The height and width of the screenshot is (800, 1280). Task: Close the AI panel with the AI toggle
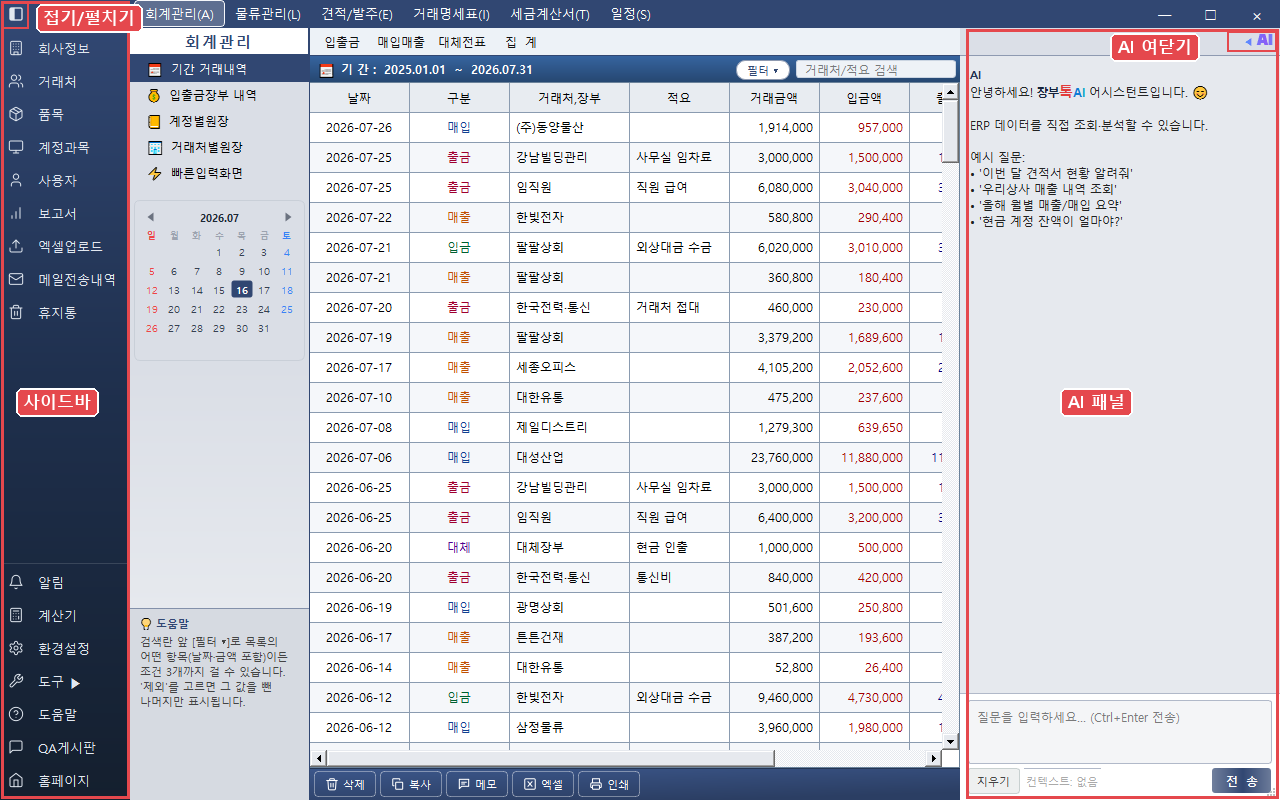(1258, 40)
